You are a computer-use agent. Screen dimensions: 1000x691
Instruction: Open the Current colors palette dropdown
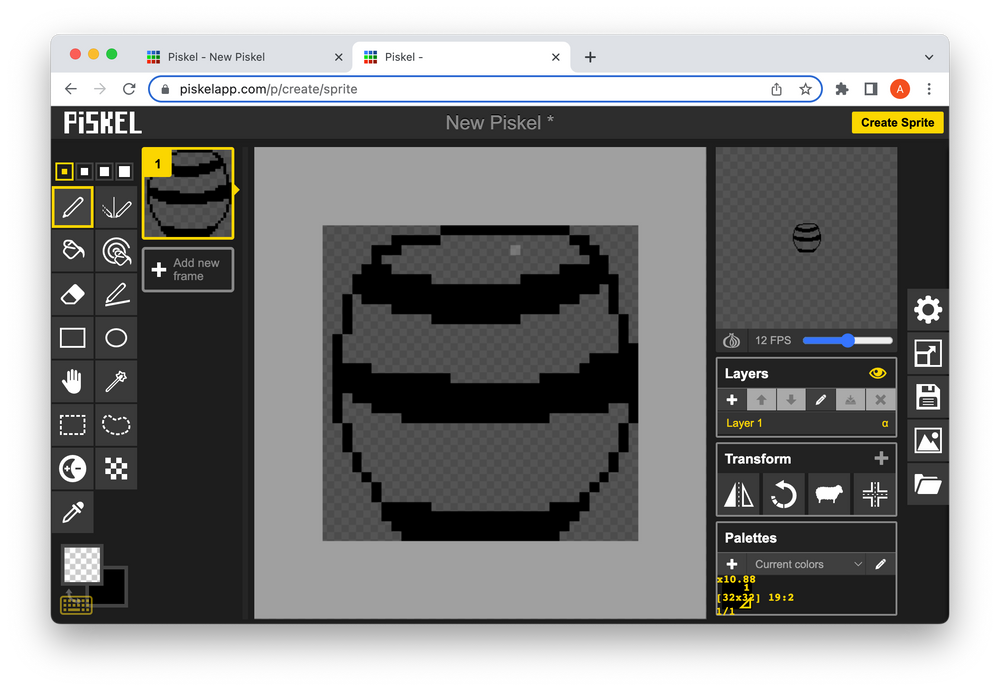pyautogui.click(x=804, y=563)
